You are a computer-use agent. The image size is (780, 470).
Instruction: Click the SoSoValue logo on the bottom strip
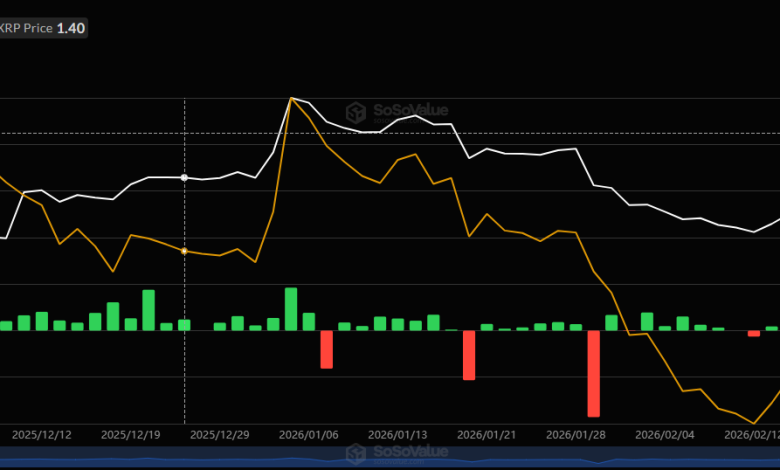pos(397,453)
